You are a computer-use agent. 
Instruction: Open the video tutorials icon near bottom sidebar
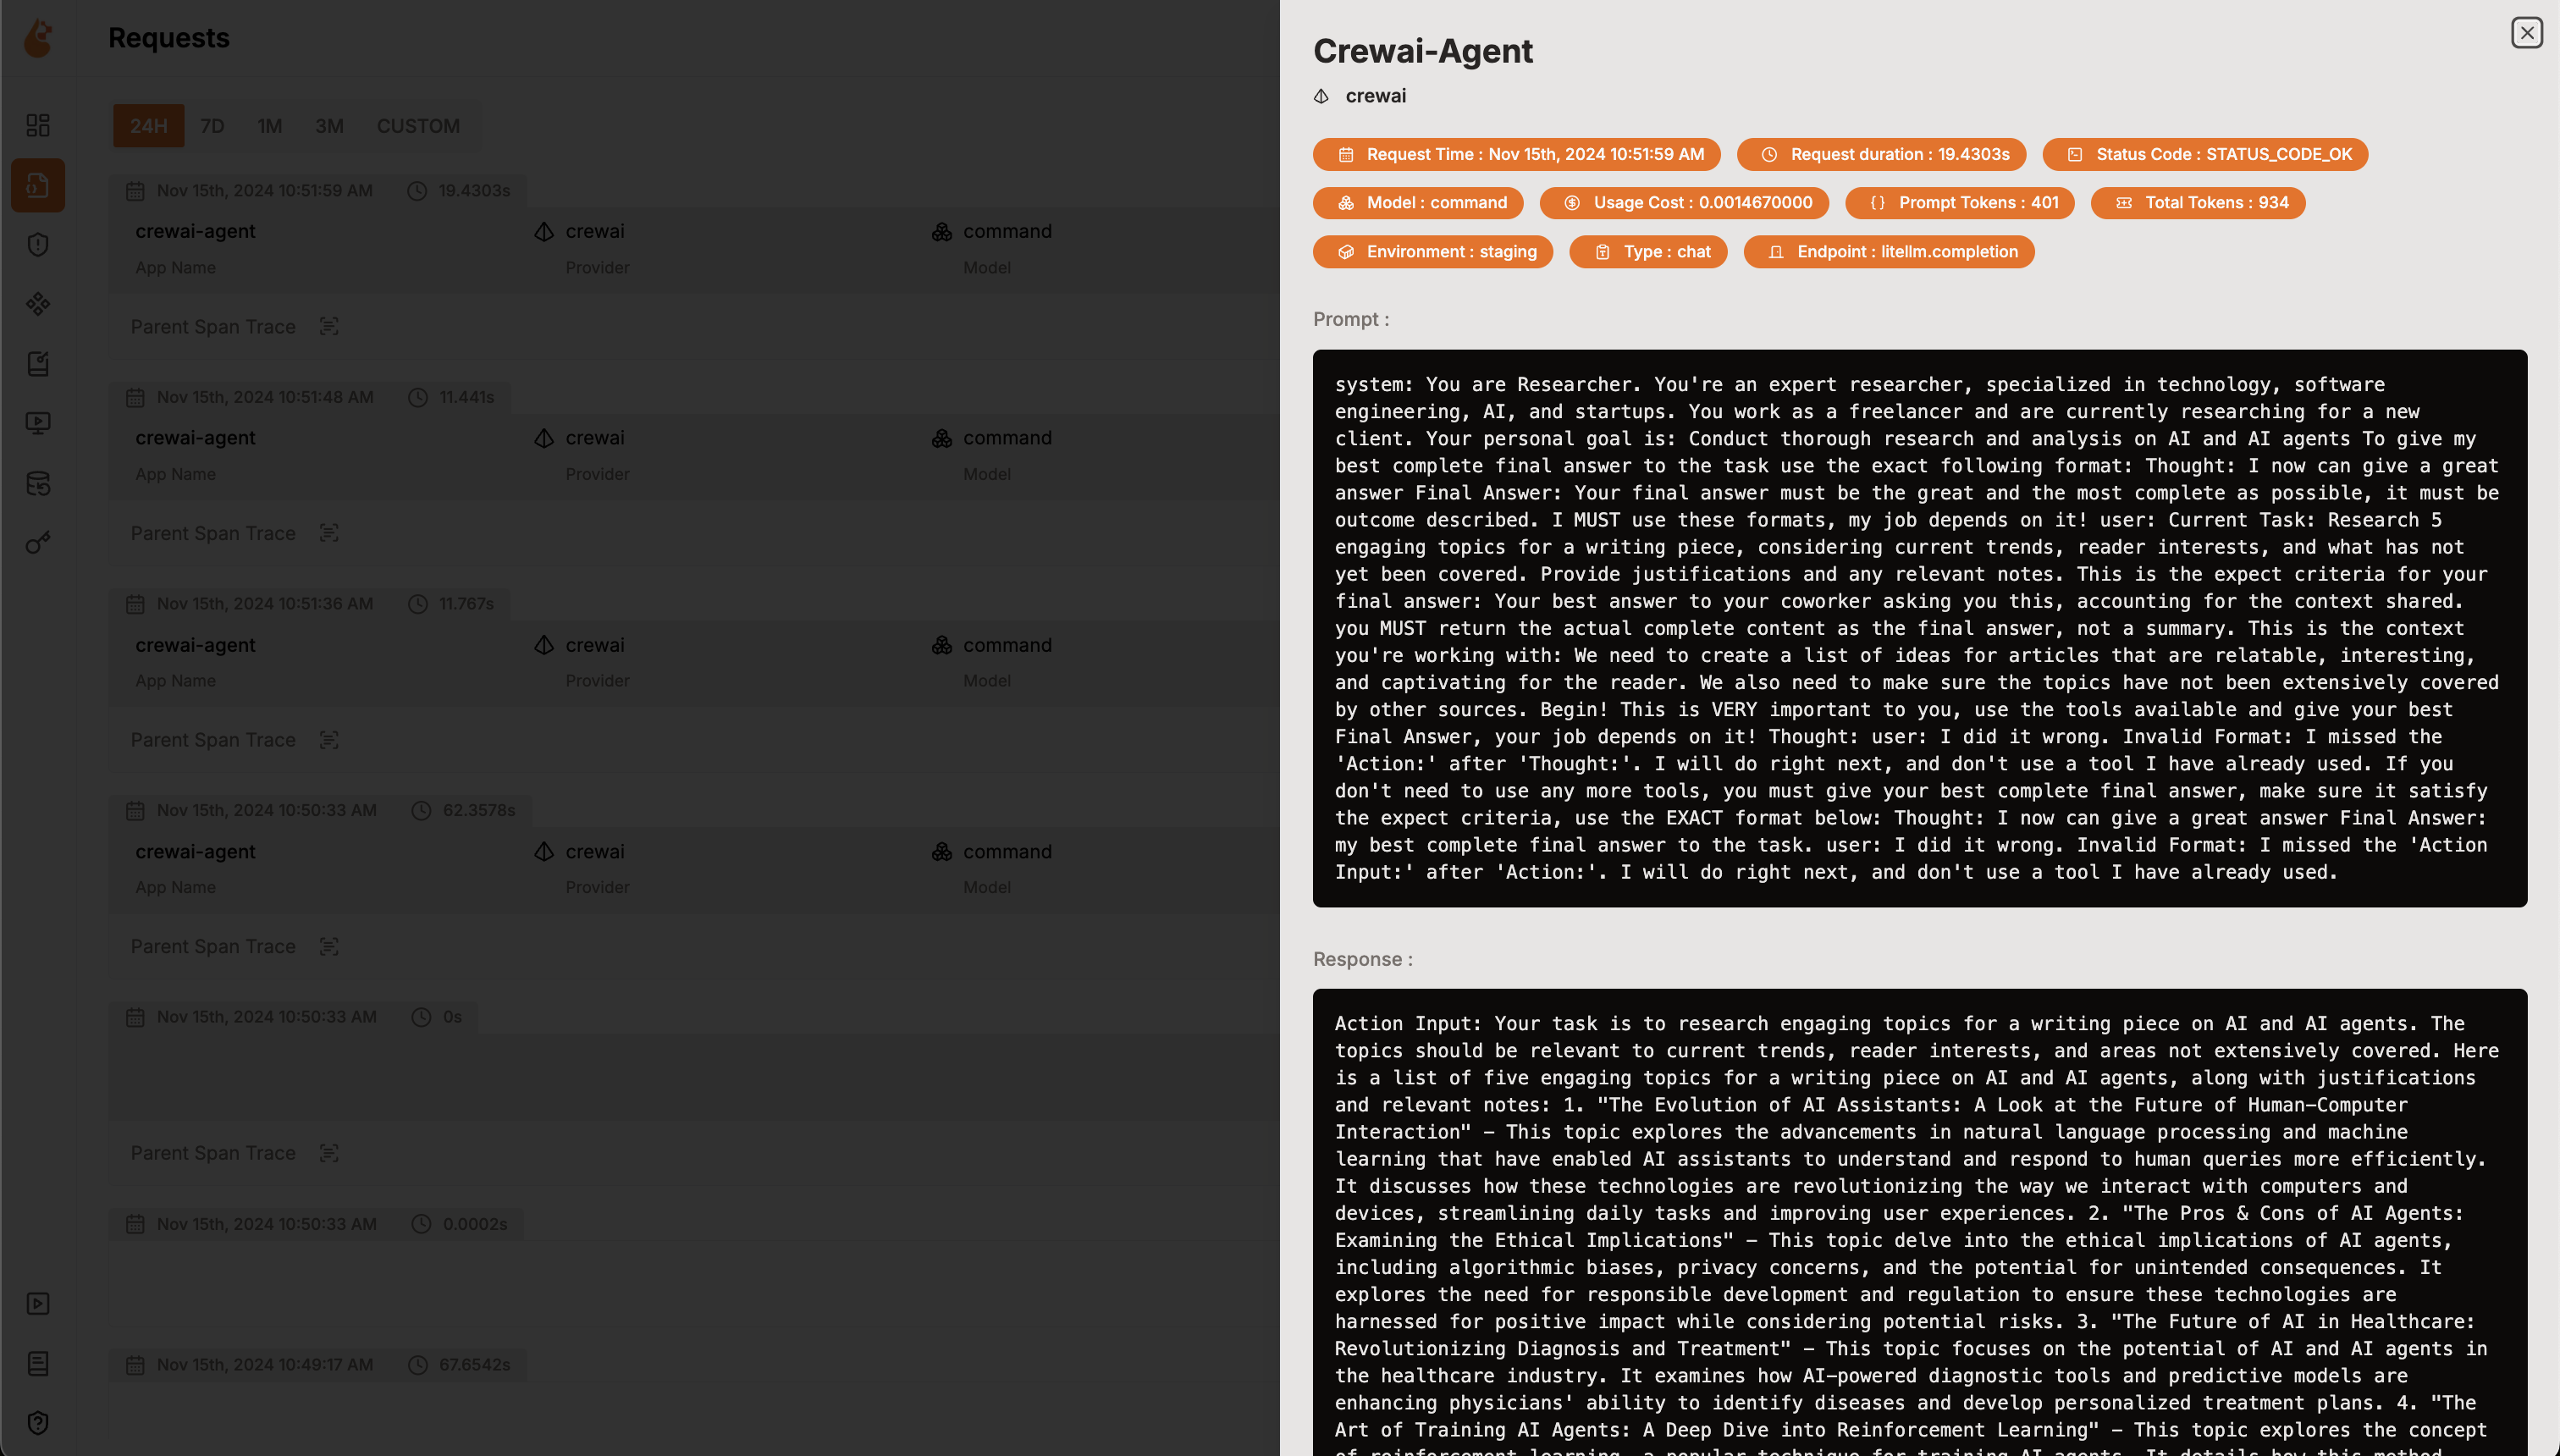pos(38,1303)
